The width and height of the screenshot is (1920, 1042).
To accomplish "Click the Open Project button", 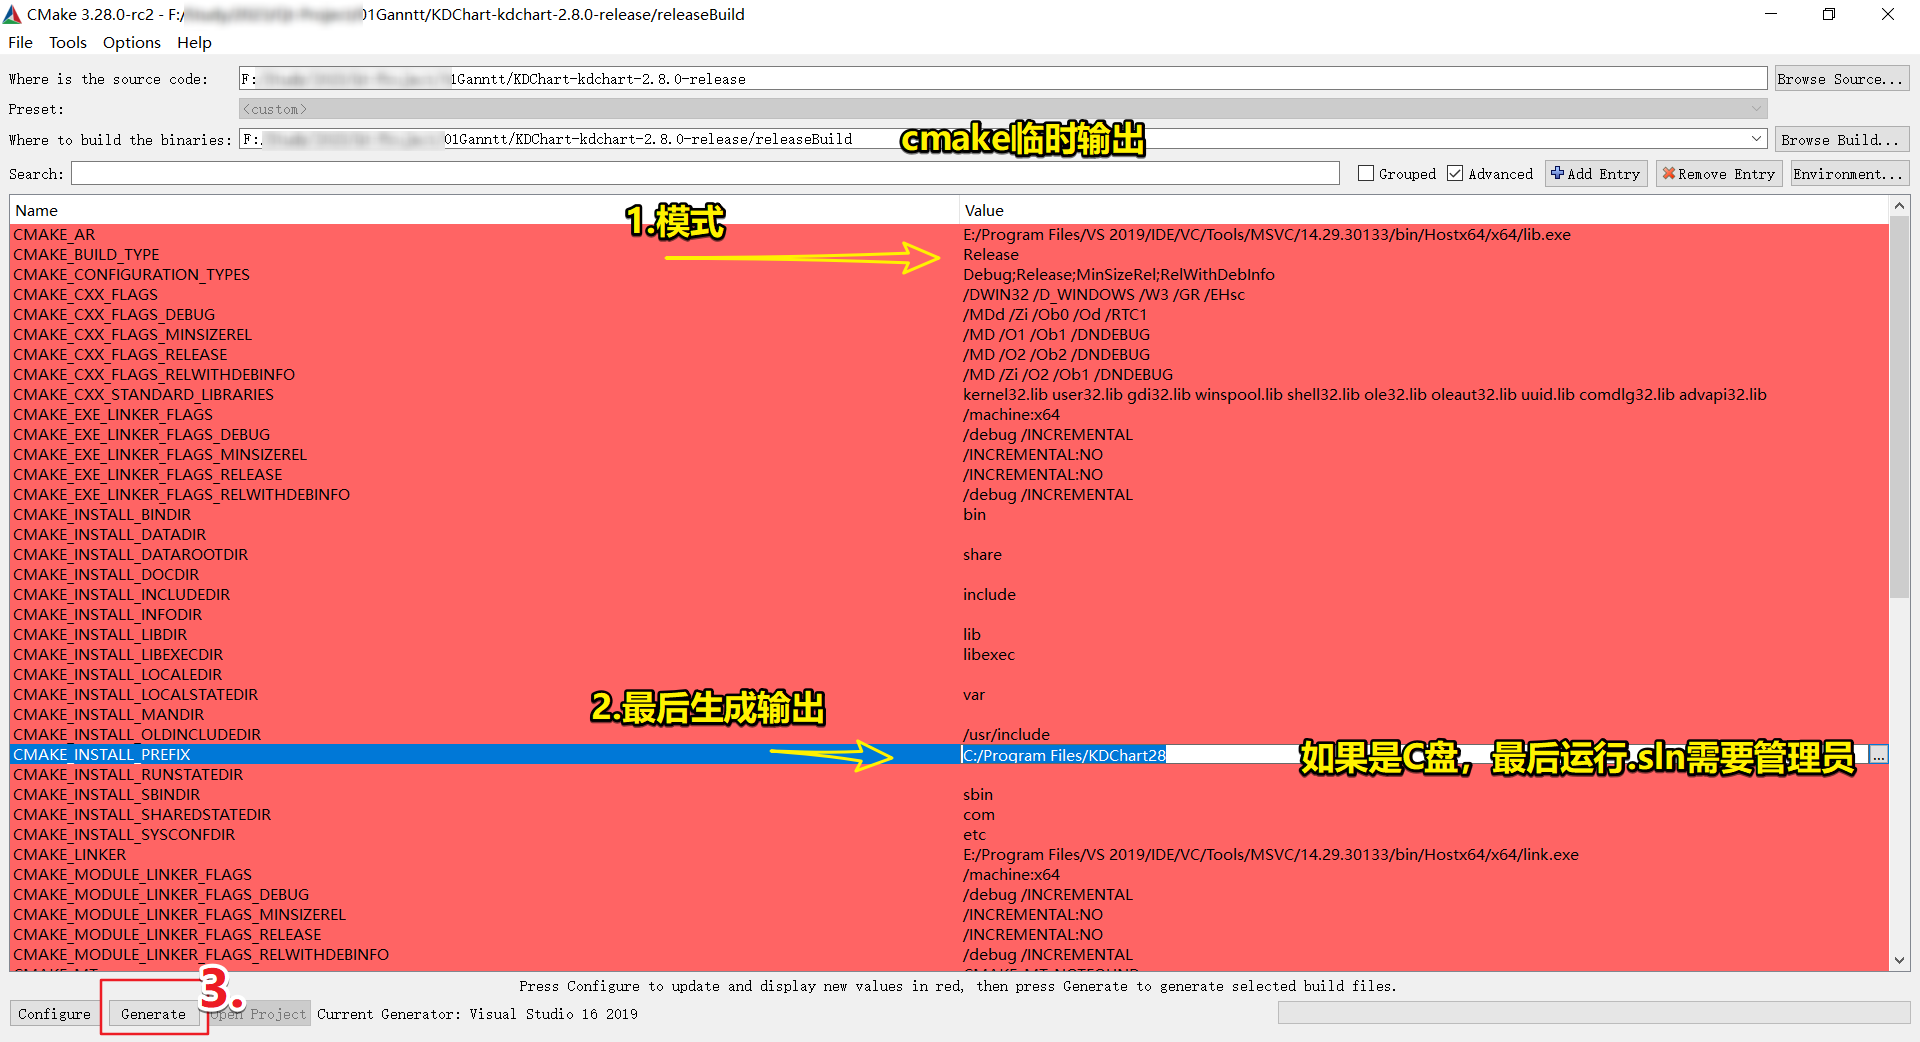I will tap(261, 1014).
